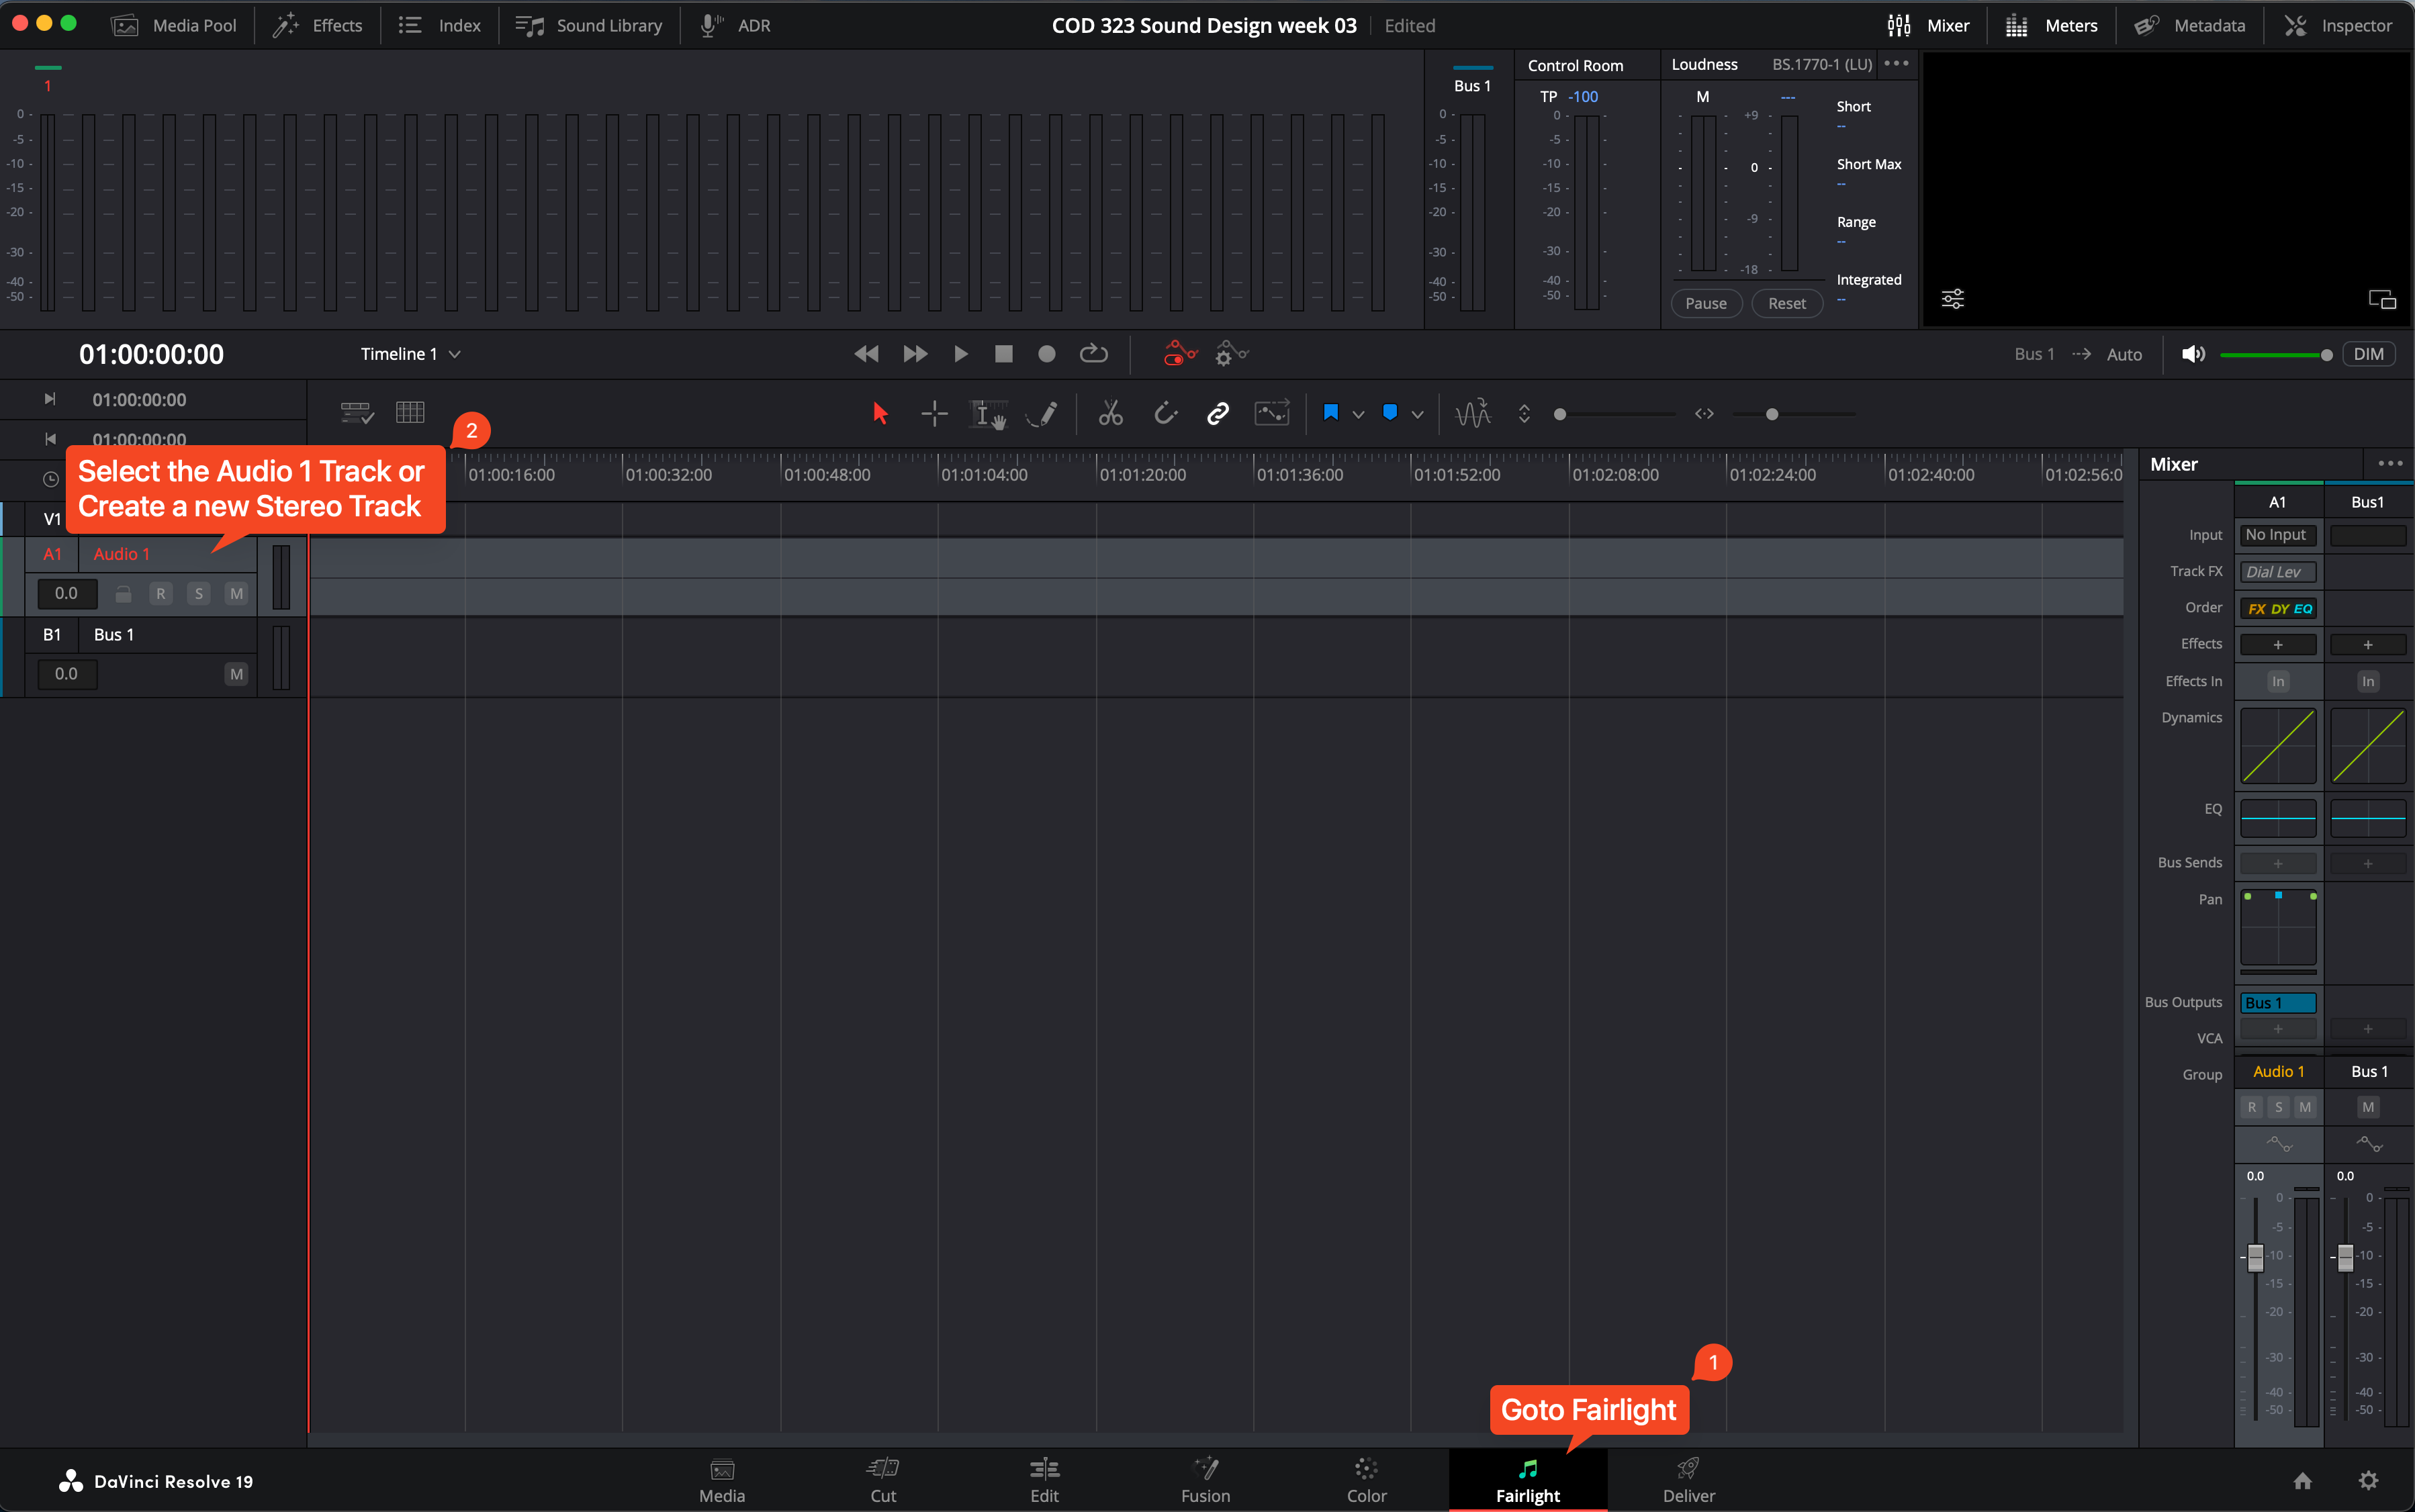Open viewer settings sliders icon

[1952, 299]
